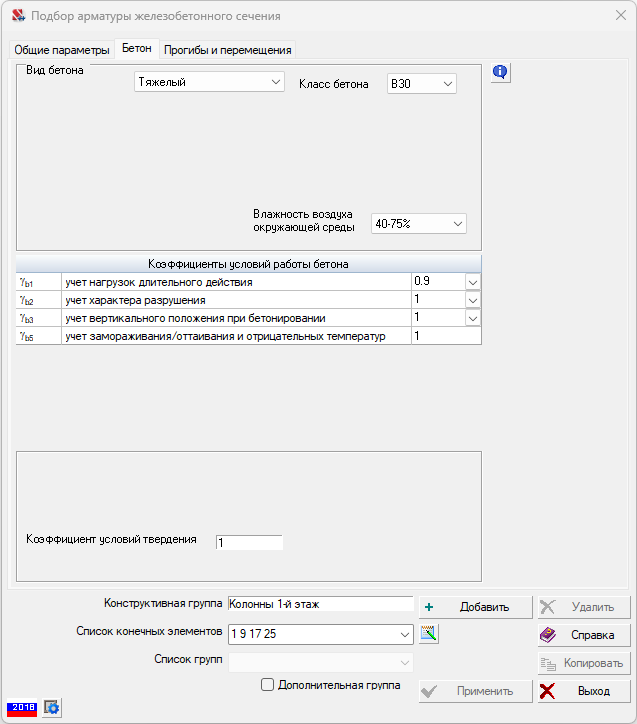Select the Бетон tab
This screenshot has width=637, height=724.
click(137, 48)
